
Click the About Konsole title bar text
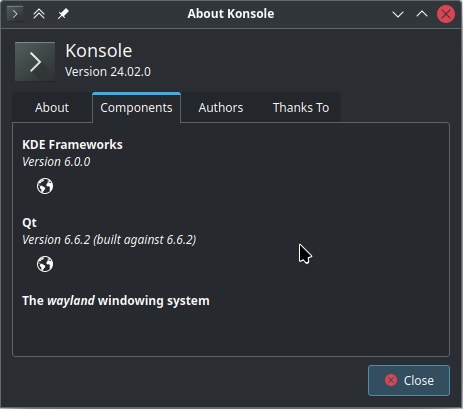click(x=231, y=14)
